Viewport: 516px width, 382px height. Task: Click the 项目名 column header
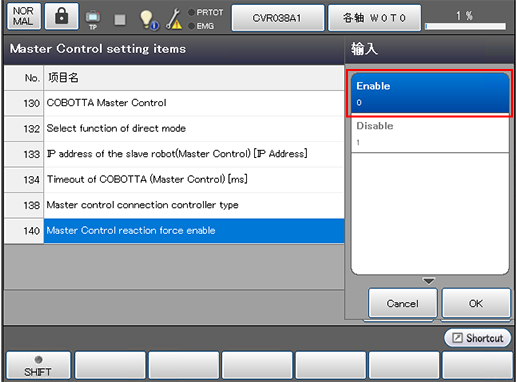pyautogui.click(x=194, y=78)
